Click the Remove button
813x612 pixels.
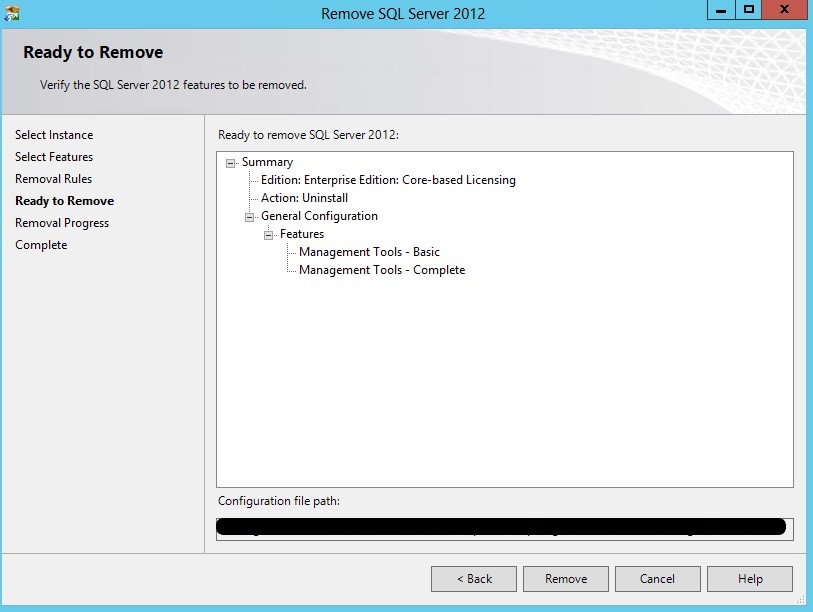point(566,579)
